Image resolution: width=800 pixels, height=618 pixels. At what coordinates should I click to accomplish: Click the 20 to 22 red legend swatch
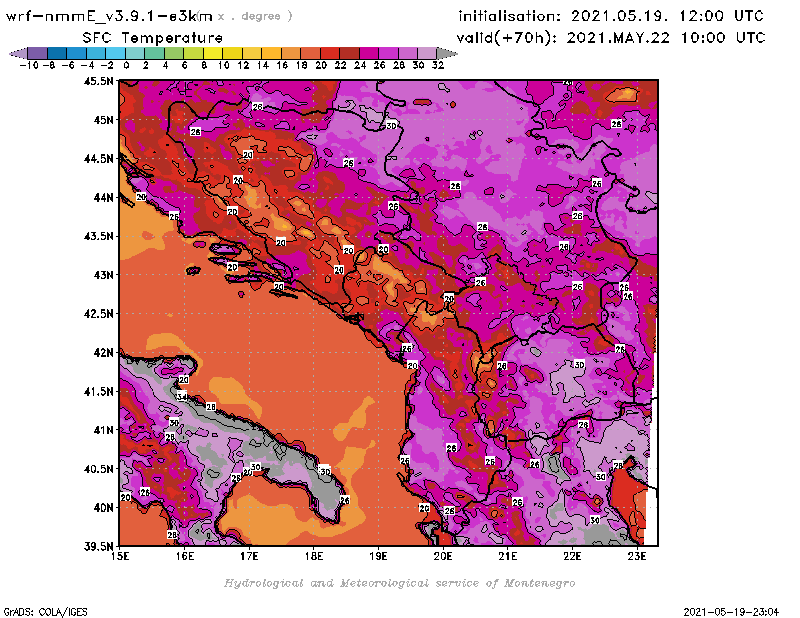pyautogui.click(x=329, y=53)
